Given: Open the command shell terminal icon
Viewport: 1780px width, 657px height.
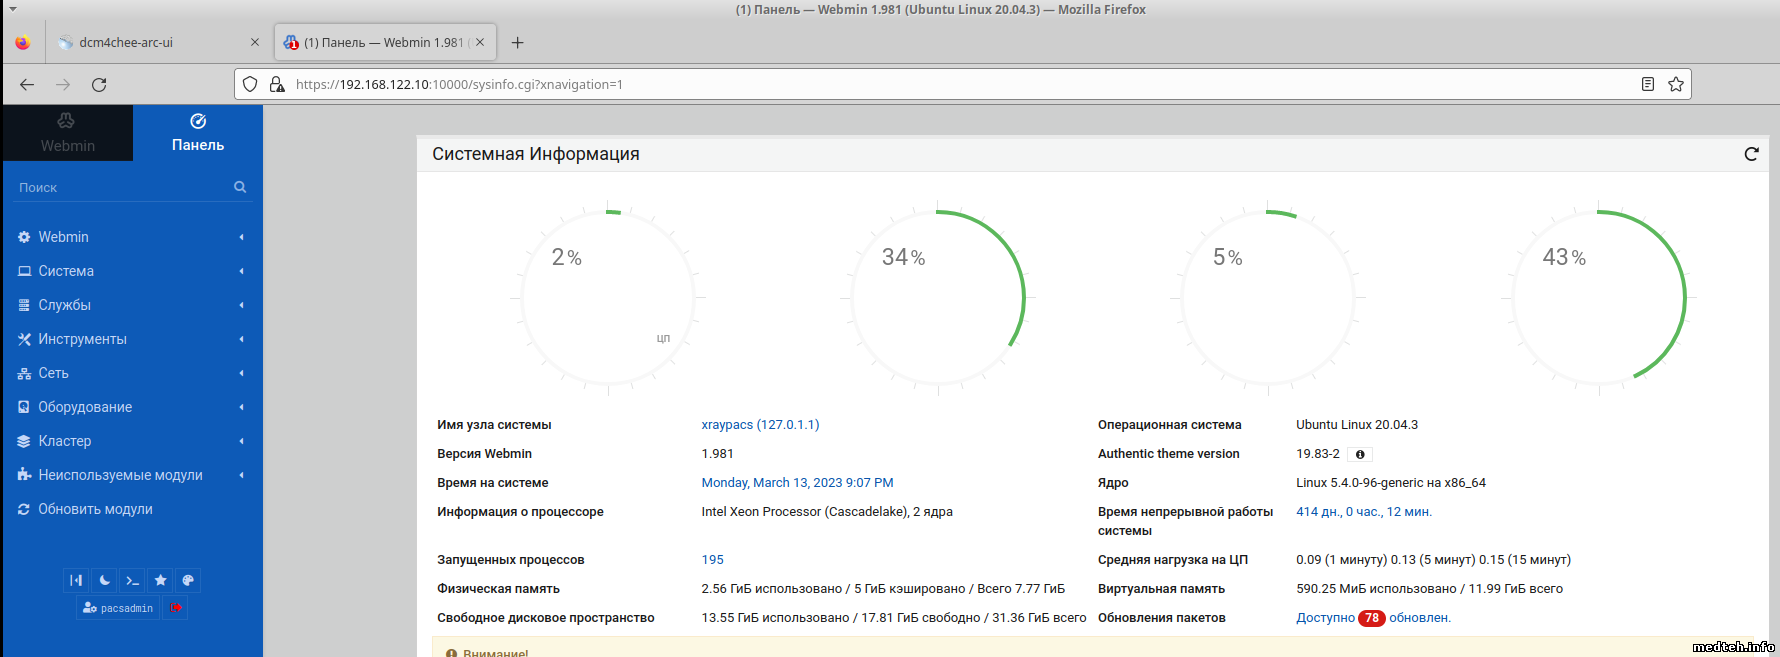Looking at the screenshot, I should pyautogui.click(x=132, y=580).
